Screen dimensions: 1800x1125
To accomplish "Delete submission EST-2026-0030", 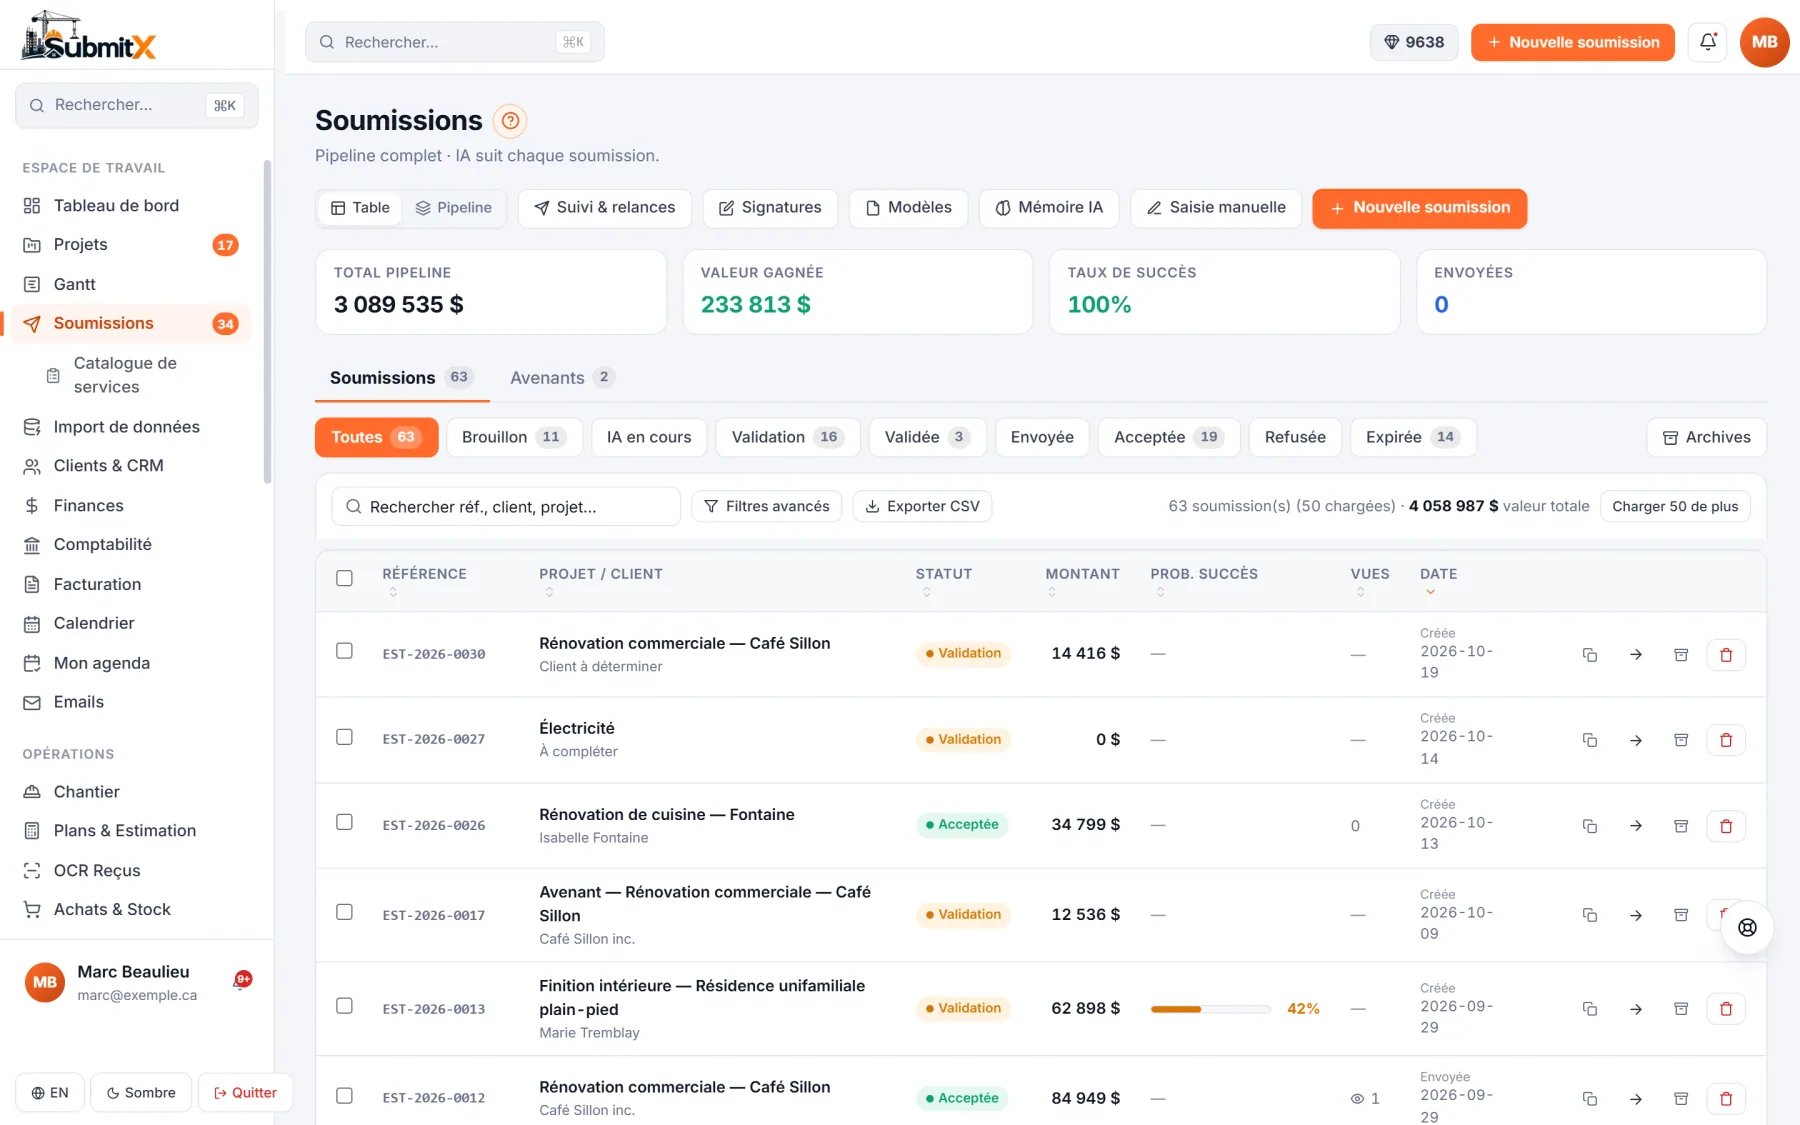I will click(1726, 655).
